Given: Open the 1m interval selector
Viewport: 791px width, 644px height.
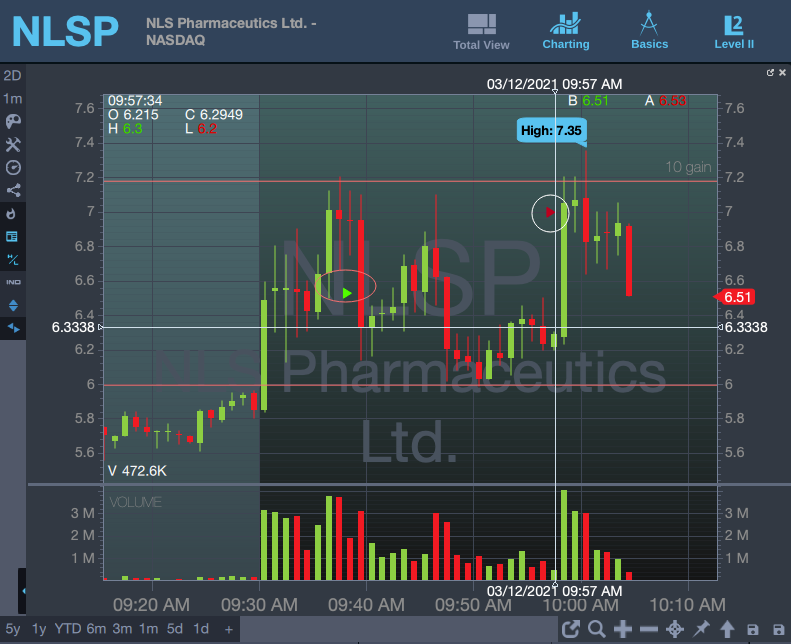Looking at the screenshot, I should 13,99.
